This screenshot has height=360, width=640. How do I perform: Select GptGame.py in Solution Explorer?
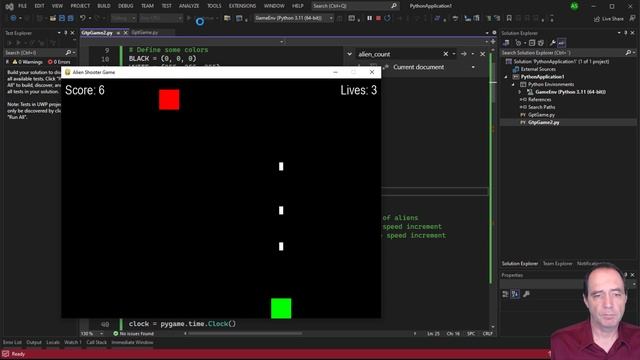[x=541, y=115]
